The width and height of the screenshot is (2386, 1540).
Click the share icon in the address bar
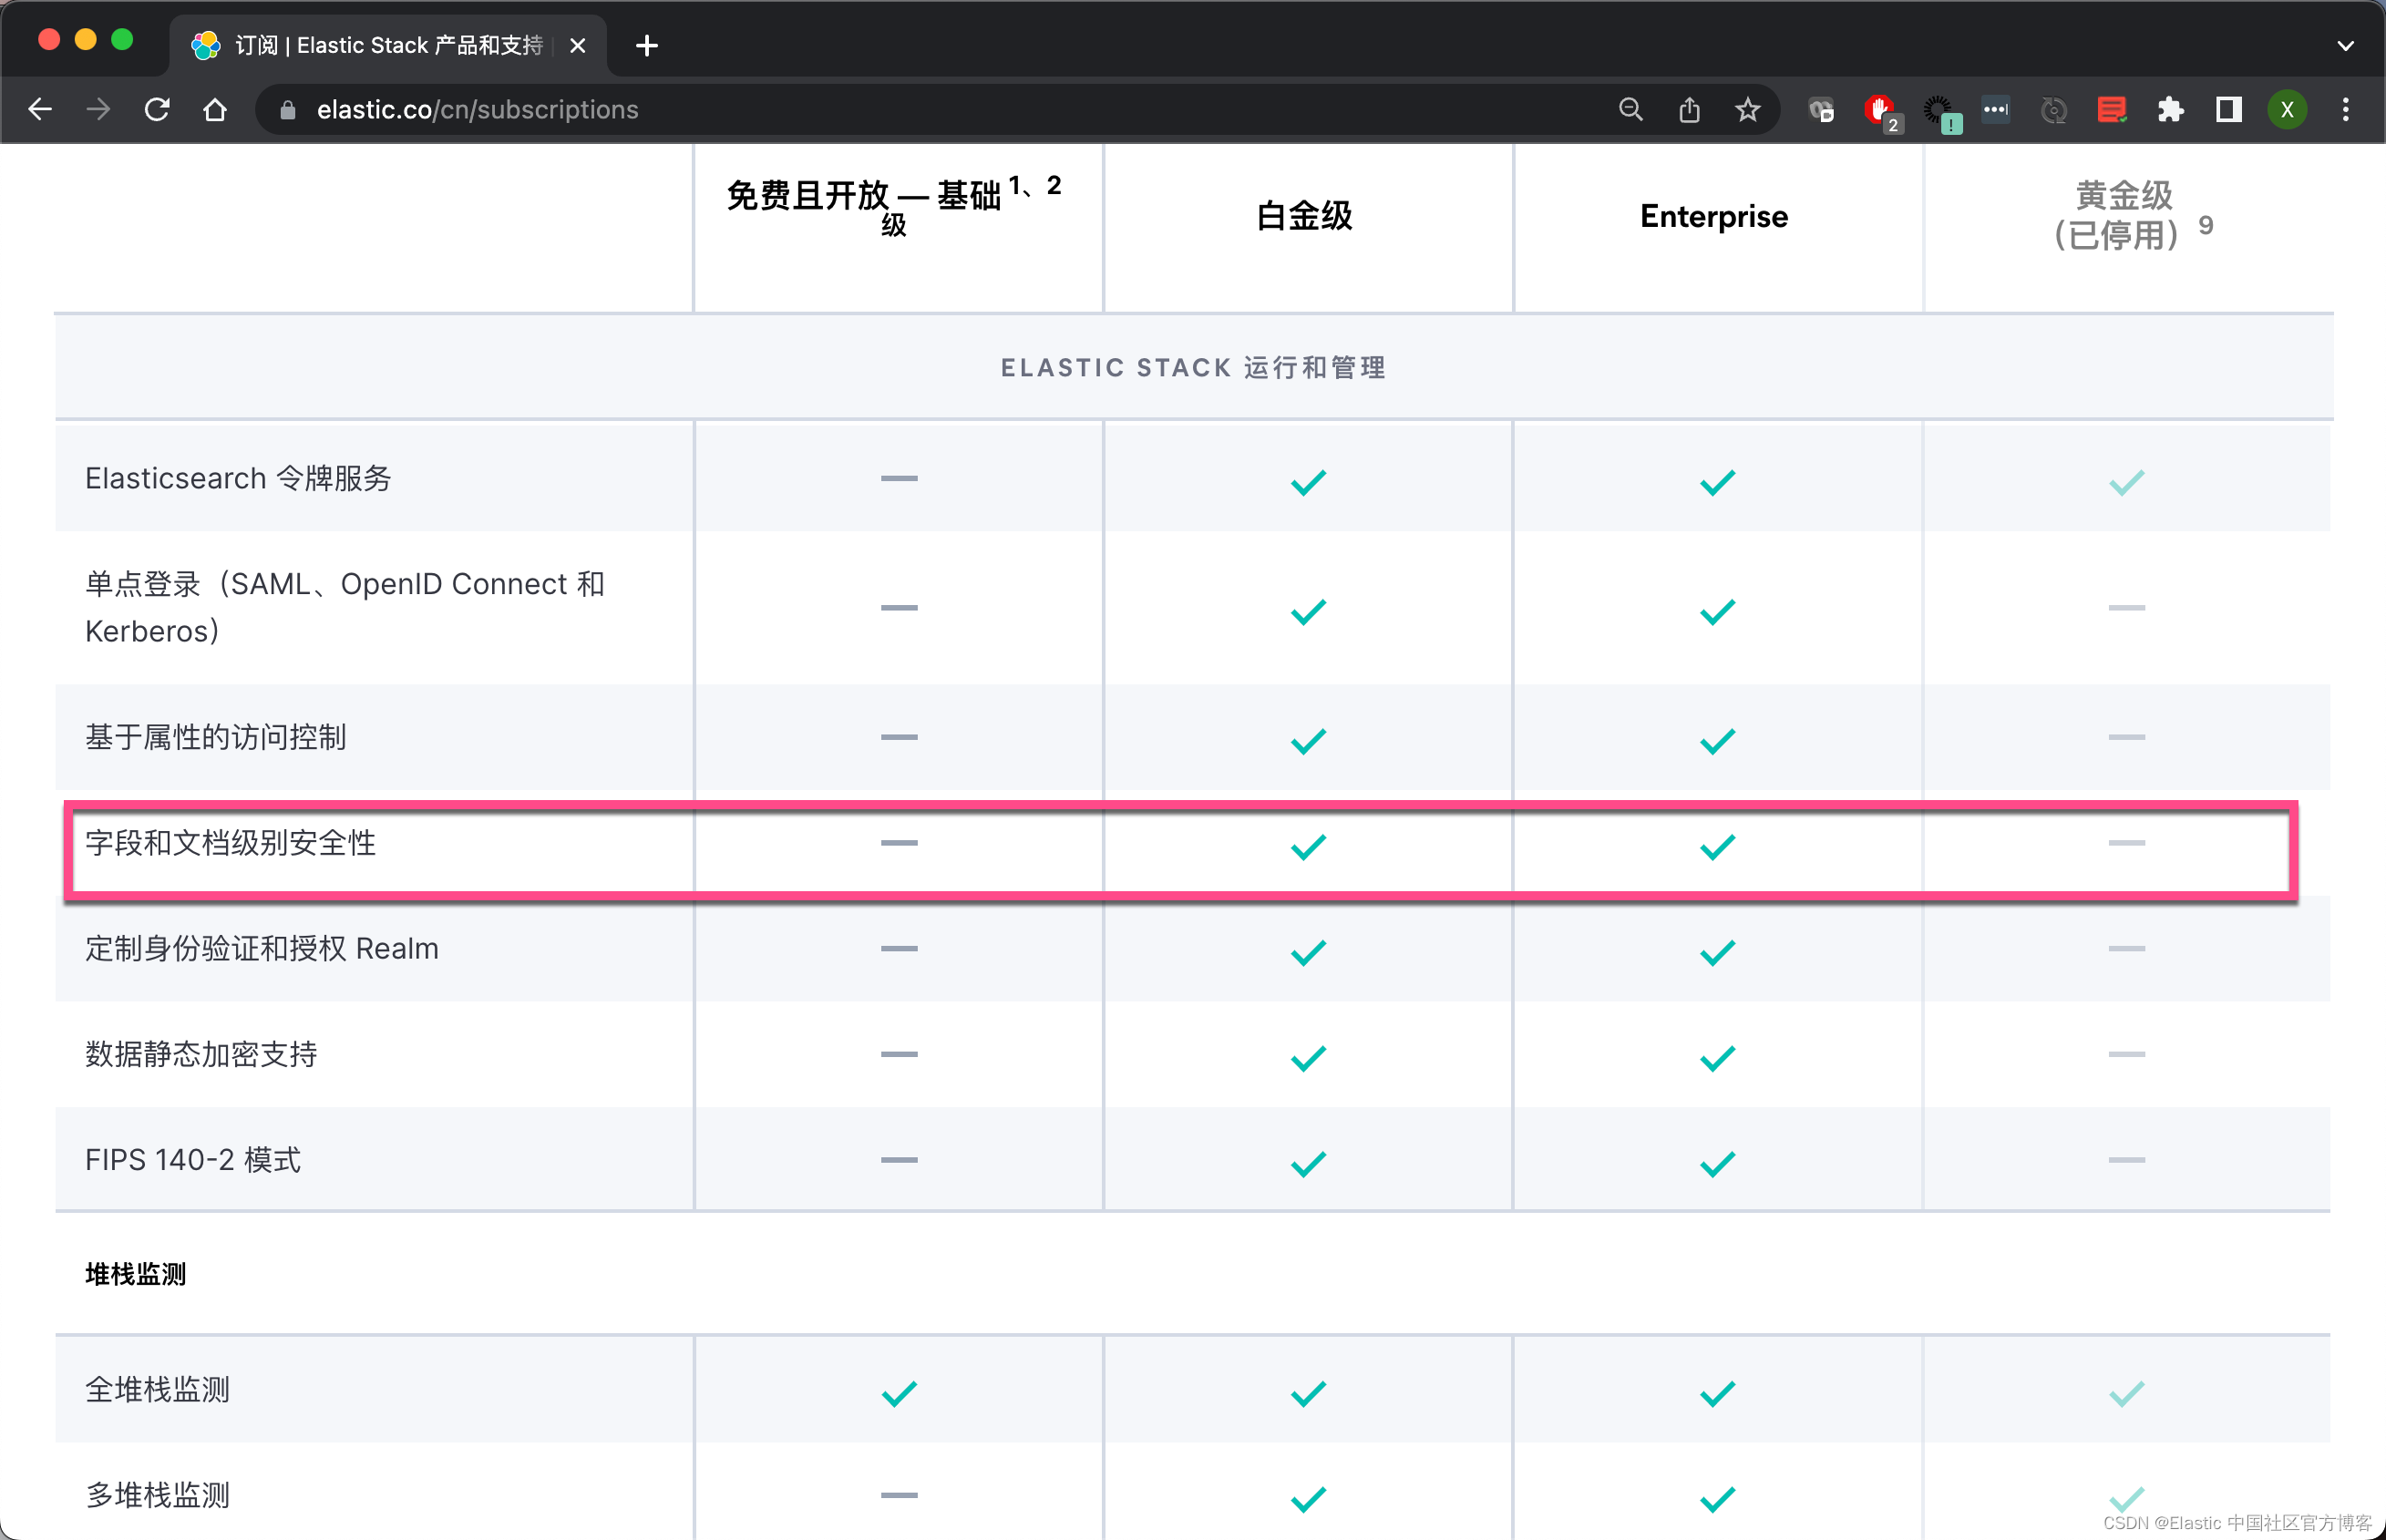point(1689,110)
